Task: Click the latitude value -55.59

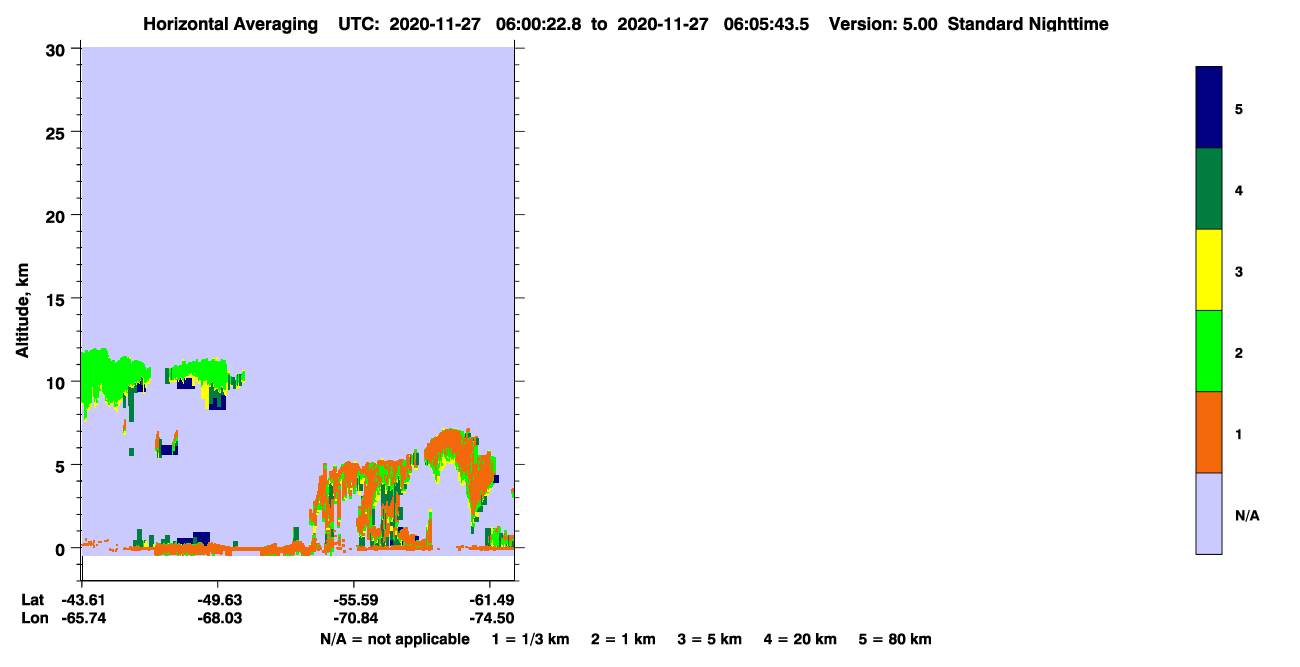Action: (x=354, y=600)
